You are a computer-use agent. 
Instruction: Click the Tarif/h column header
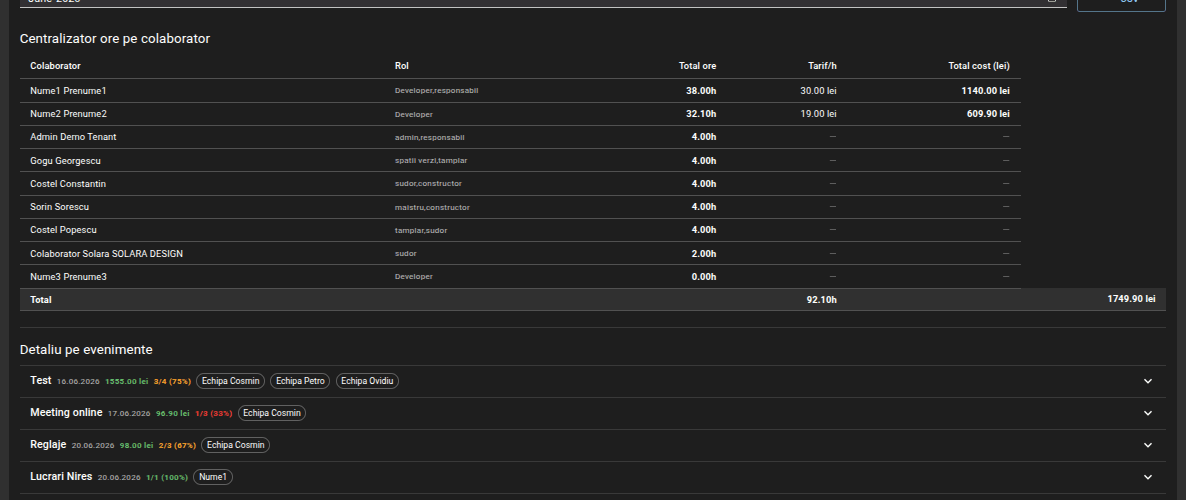822,66
